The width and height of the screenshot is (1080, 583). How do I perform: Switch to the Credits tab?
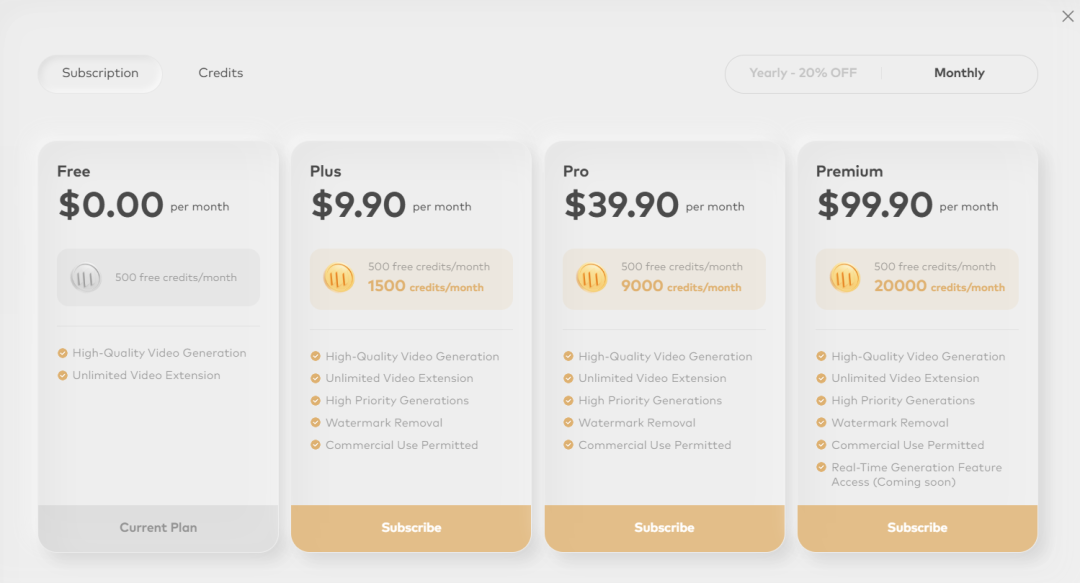pos(220,73)
